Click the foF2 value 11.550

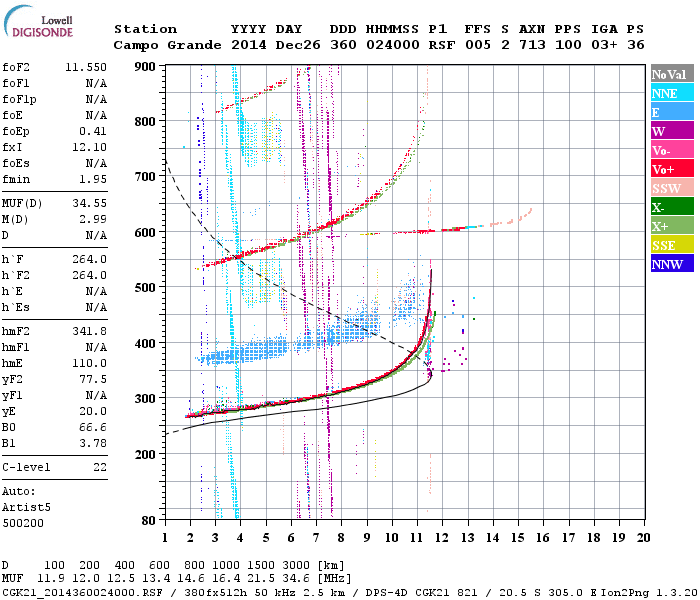86,67
